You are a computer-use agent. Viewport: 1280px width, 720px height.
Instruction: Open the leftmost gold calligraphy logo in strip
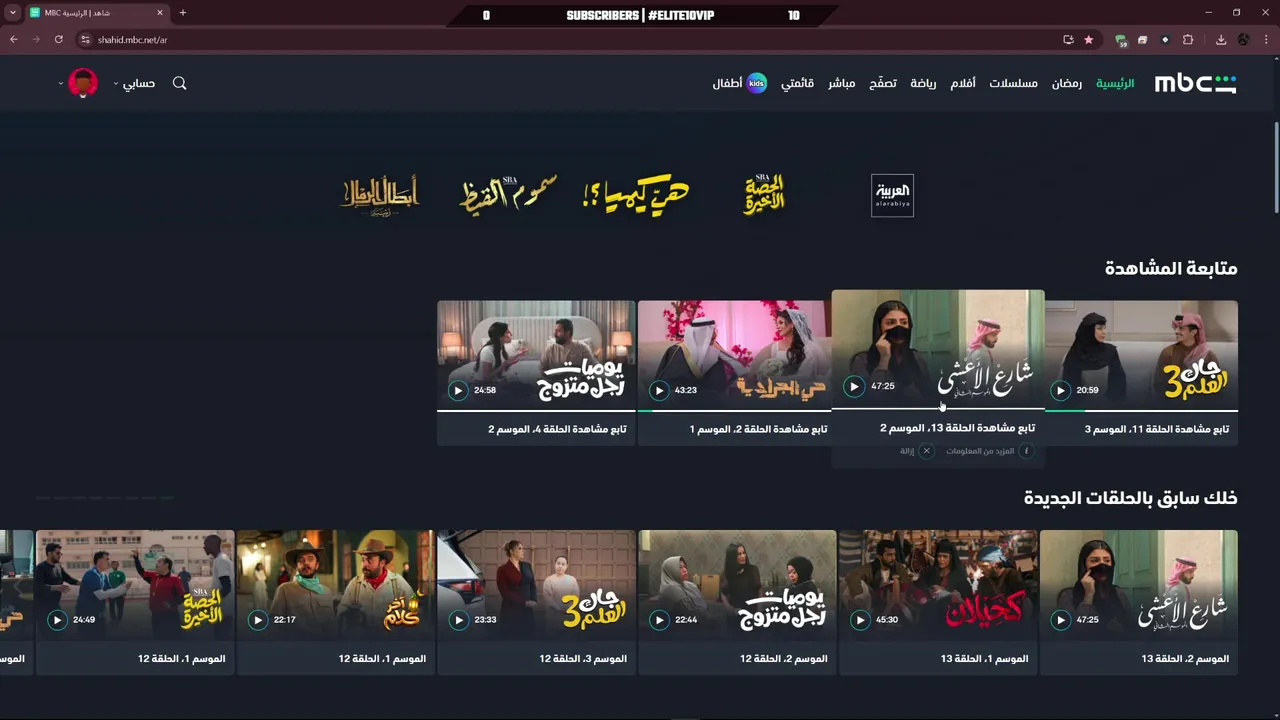(380, 194)
